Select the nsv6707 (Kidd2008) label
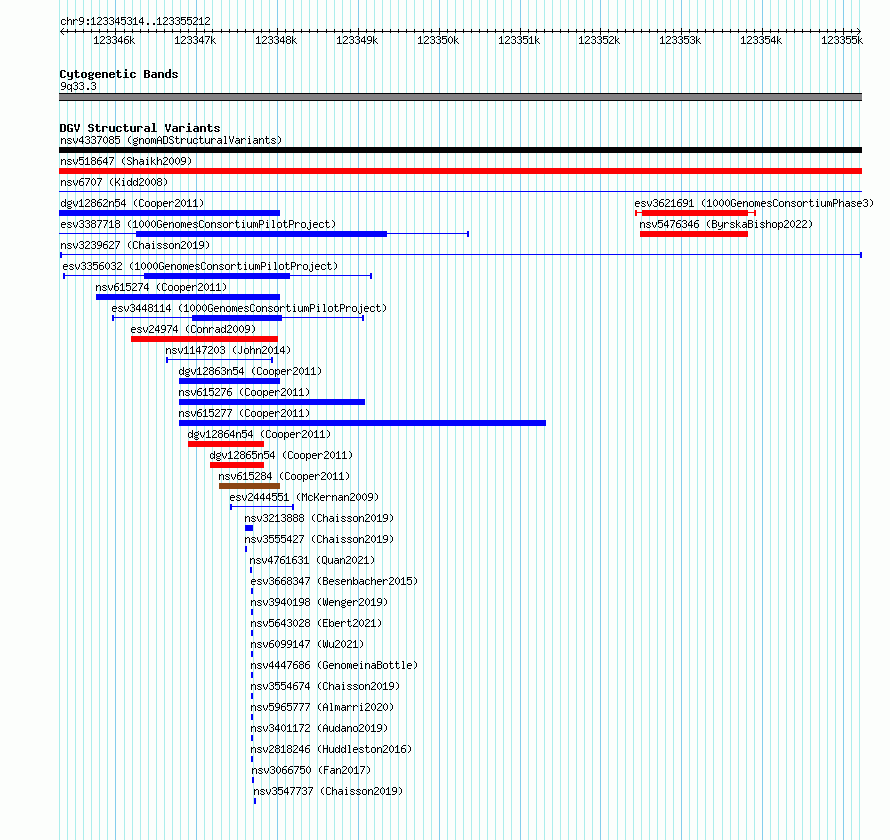The width and height of the screenshot is (890, 840). click(114, 182)
